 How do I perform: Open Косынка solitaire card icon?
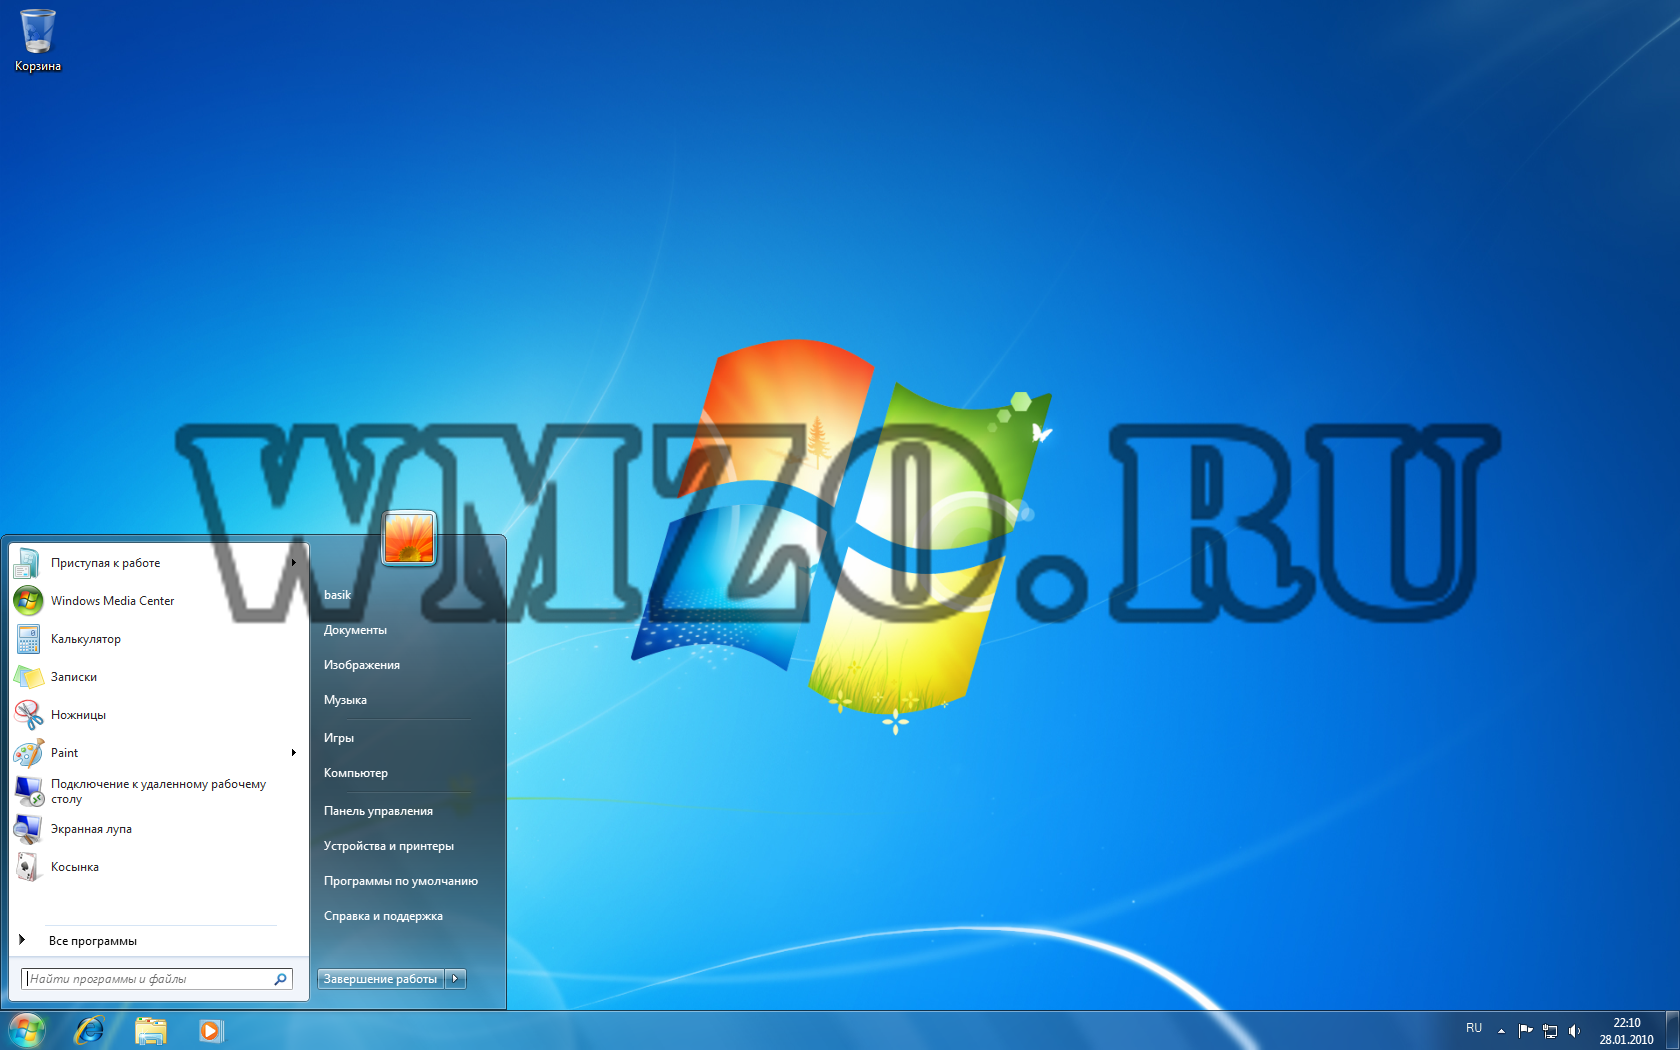point(28,867)
